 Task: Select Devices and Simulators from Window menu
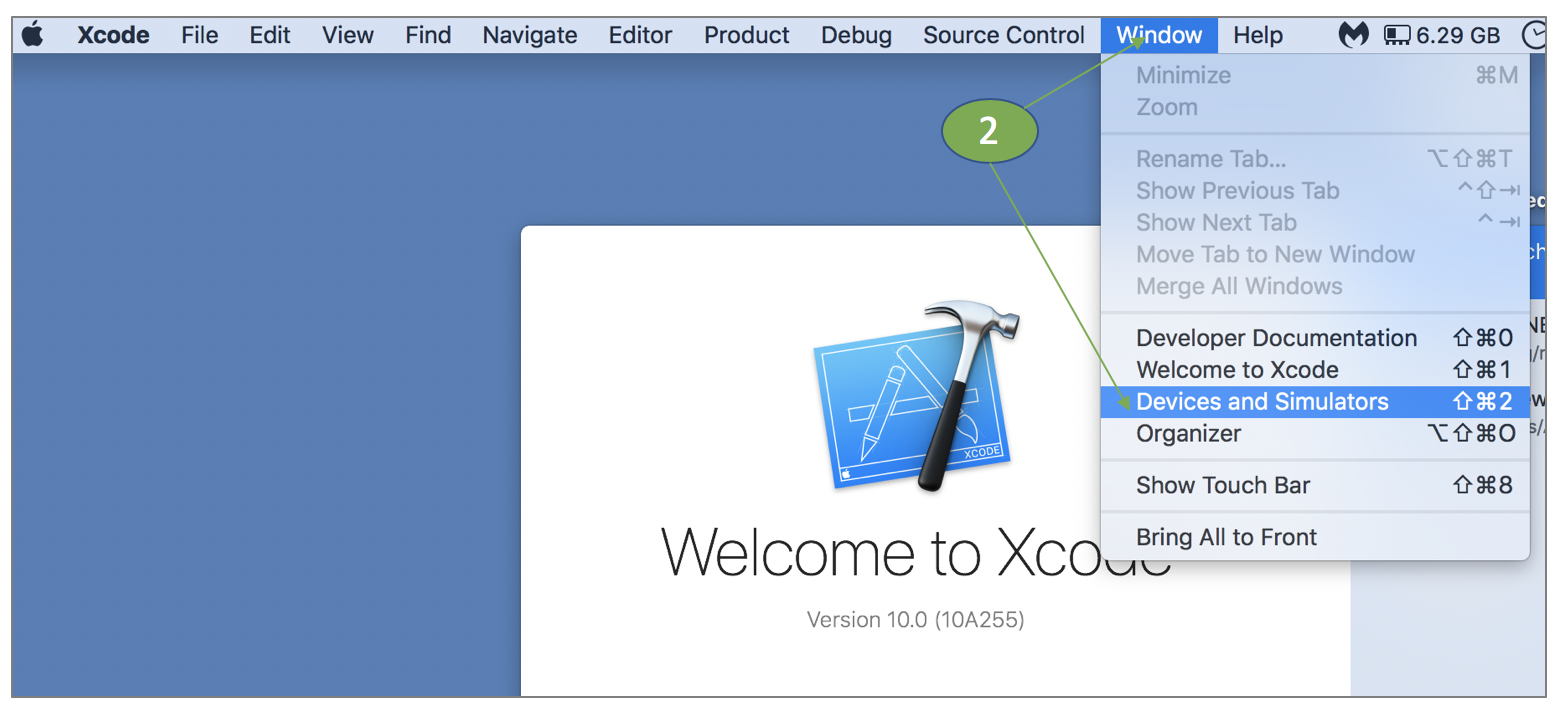point(1262,402)
